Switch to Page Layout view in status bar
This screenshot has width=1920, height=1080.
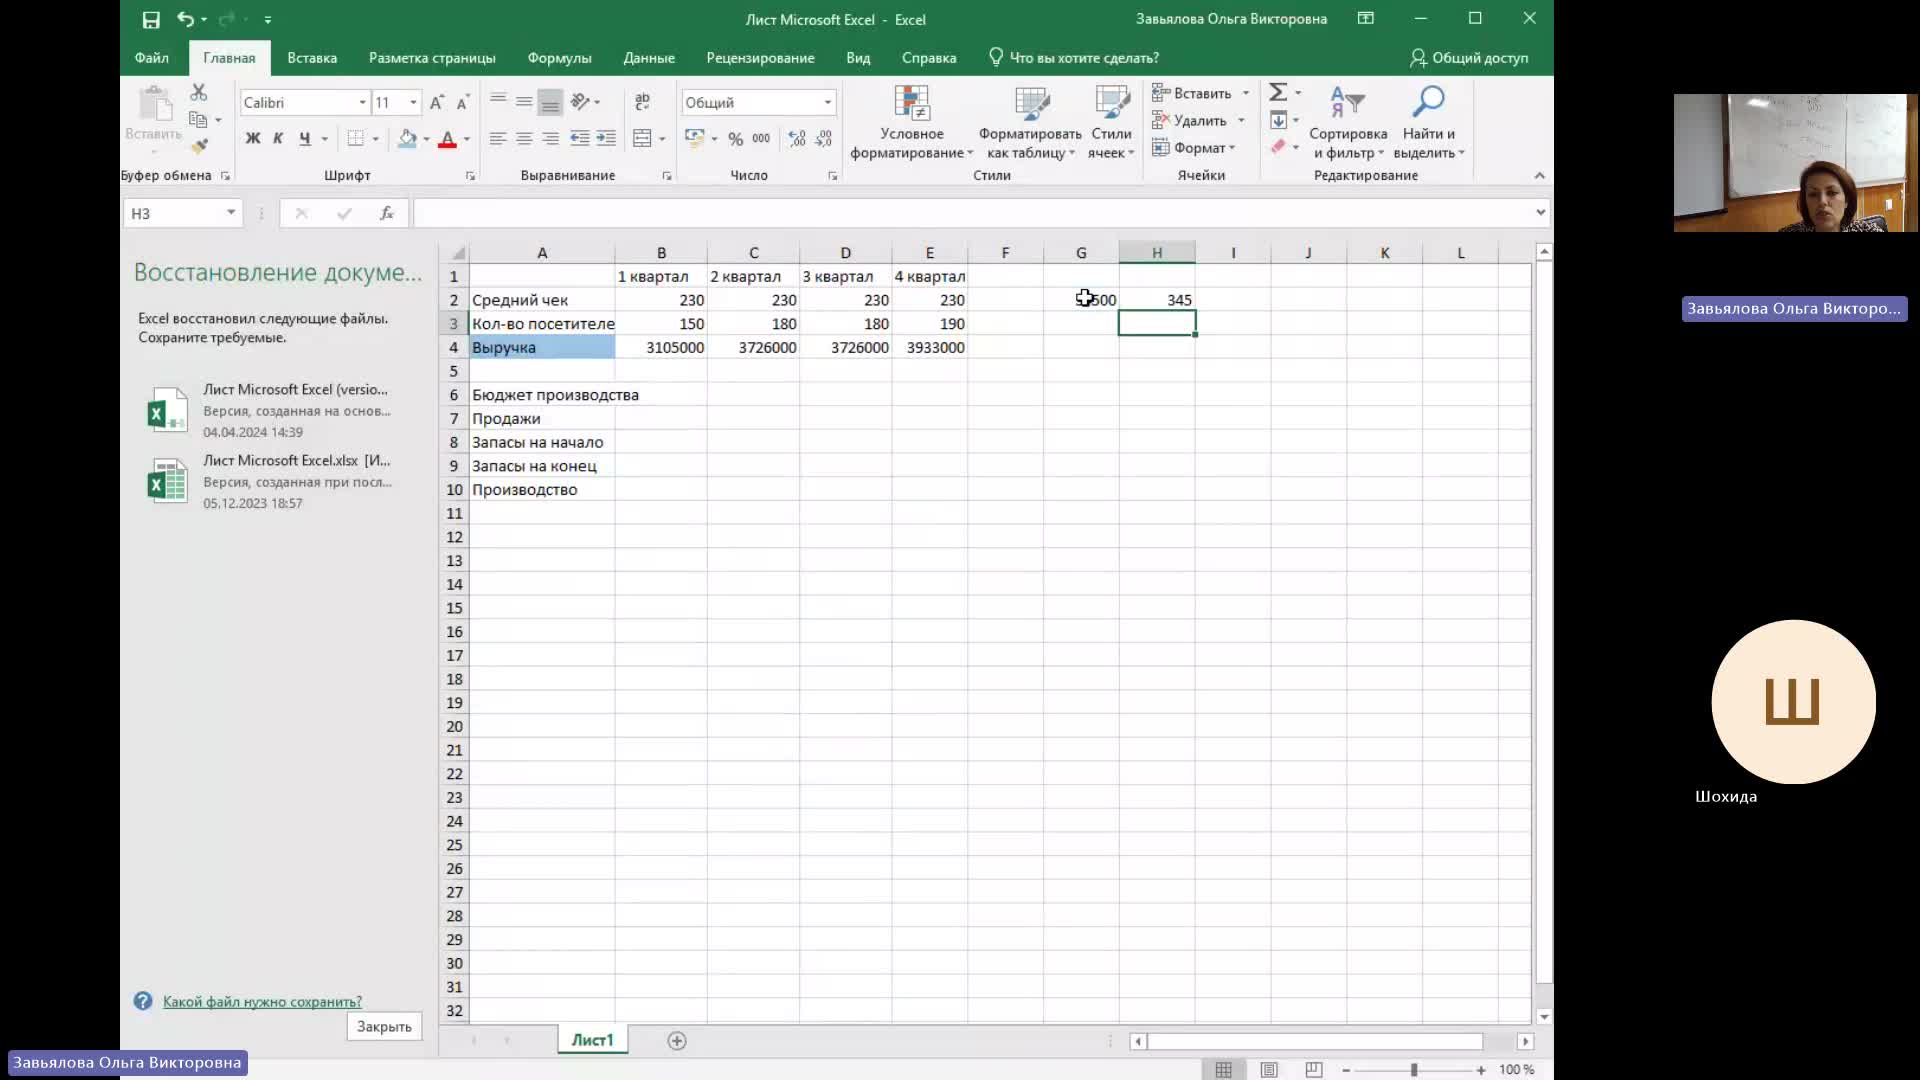point(1269,1070)
